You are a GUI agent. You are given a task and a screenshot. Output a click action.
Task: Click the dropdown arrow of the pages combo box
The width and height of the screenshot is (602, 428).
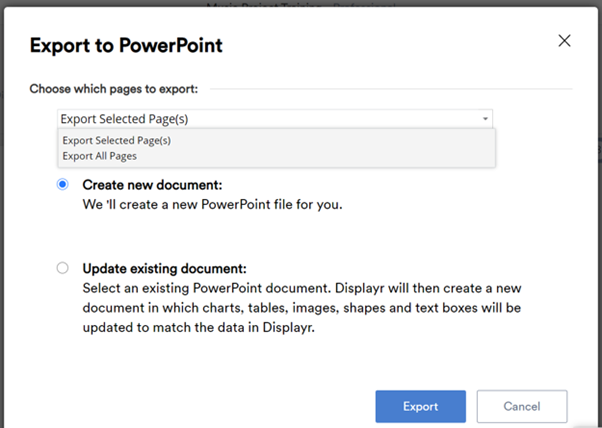pos(485,119)
